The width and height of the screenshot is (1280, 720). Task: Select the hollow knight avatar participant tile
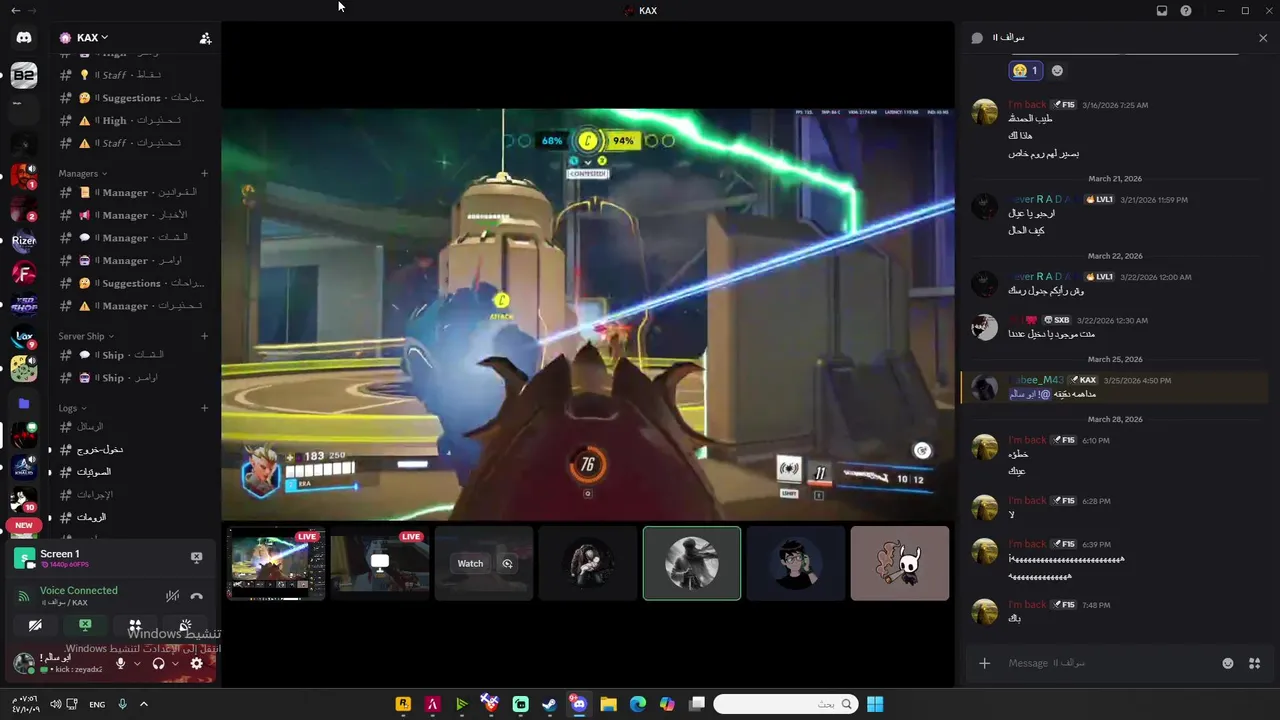tap(900, 563)
